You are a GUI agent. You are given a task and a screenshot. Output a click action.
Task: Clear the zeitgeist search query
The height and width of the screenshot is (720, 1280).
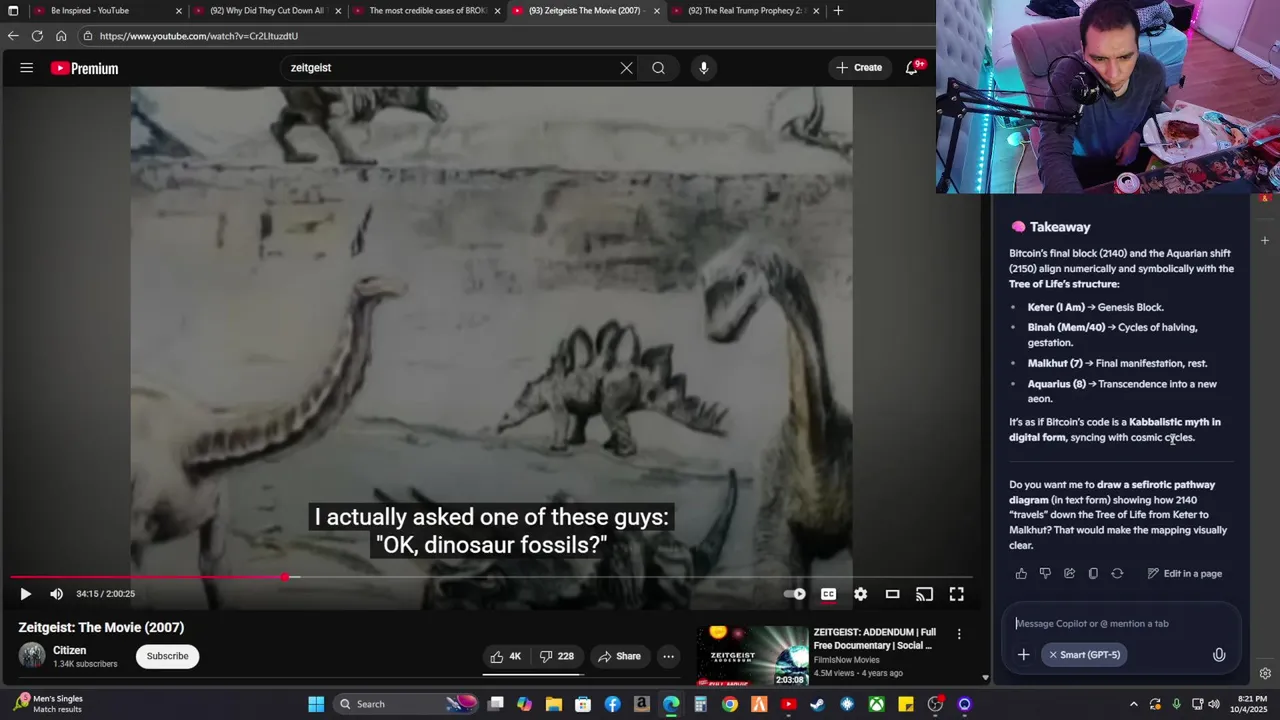pos(626,68)
